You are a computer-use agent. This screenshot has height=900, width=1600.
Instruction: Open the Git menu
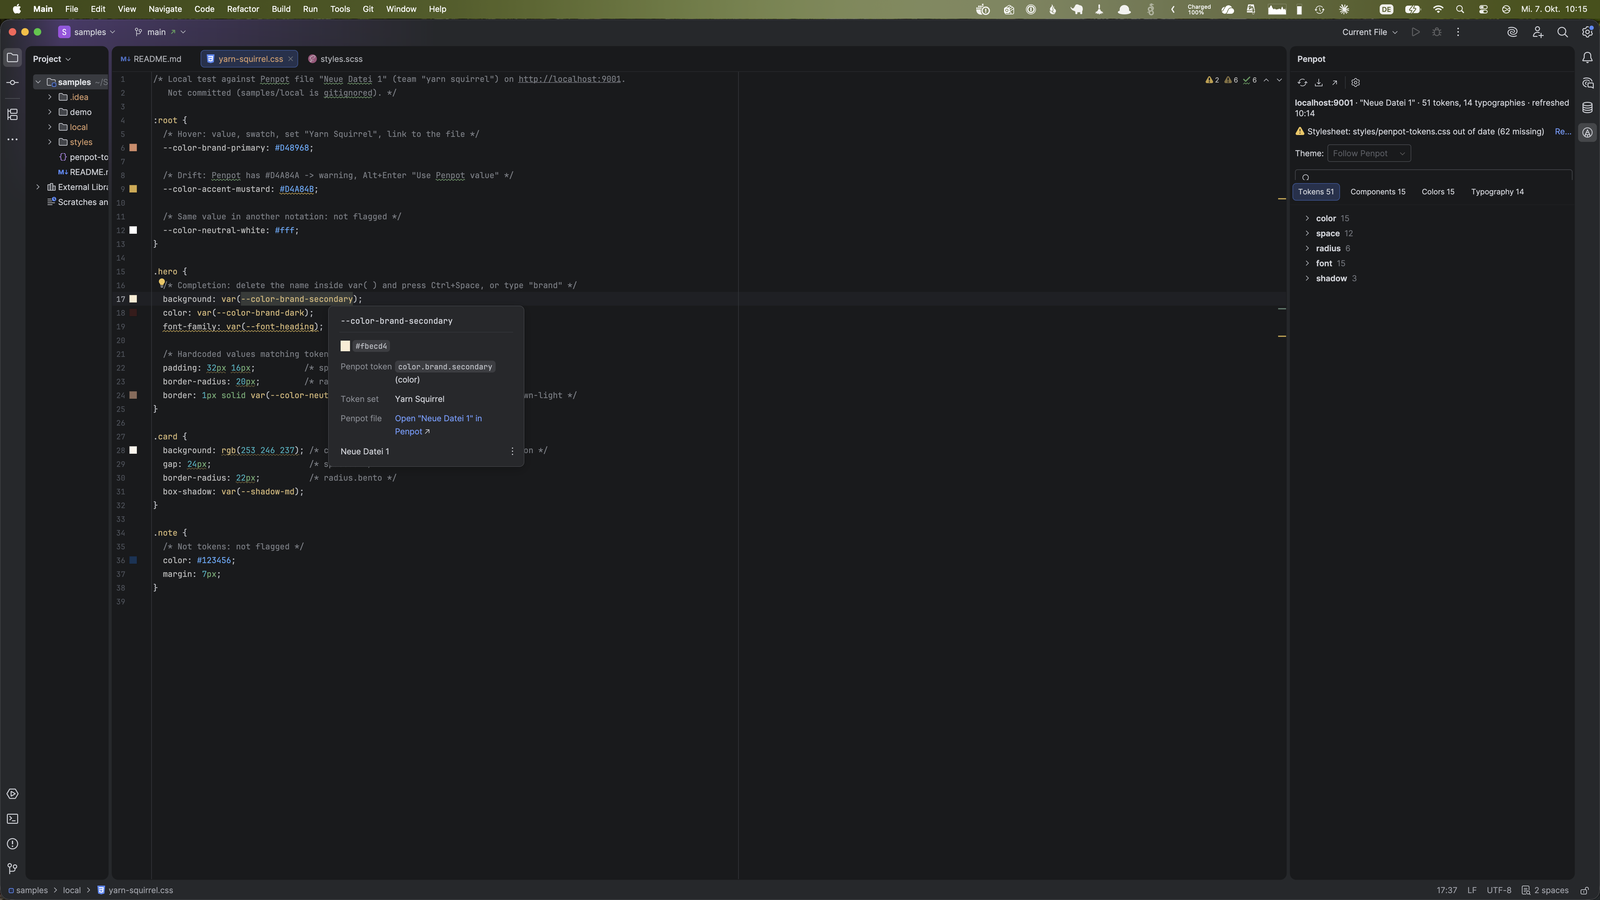point(368,9)
